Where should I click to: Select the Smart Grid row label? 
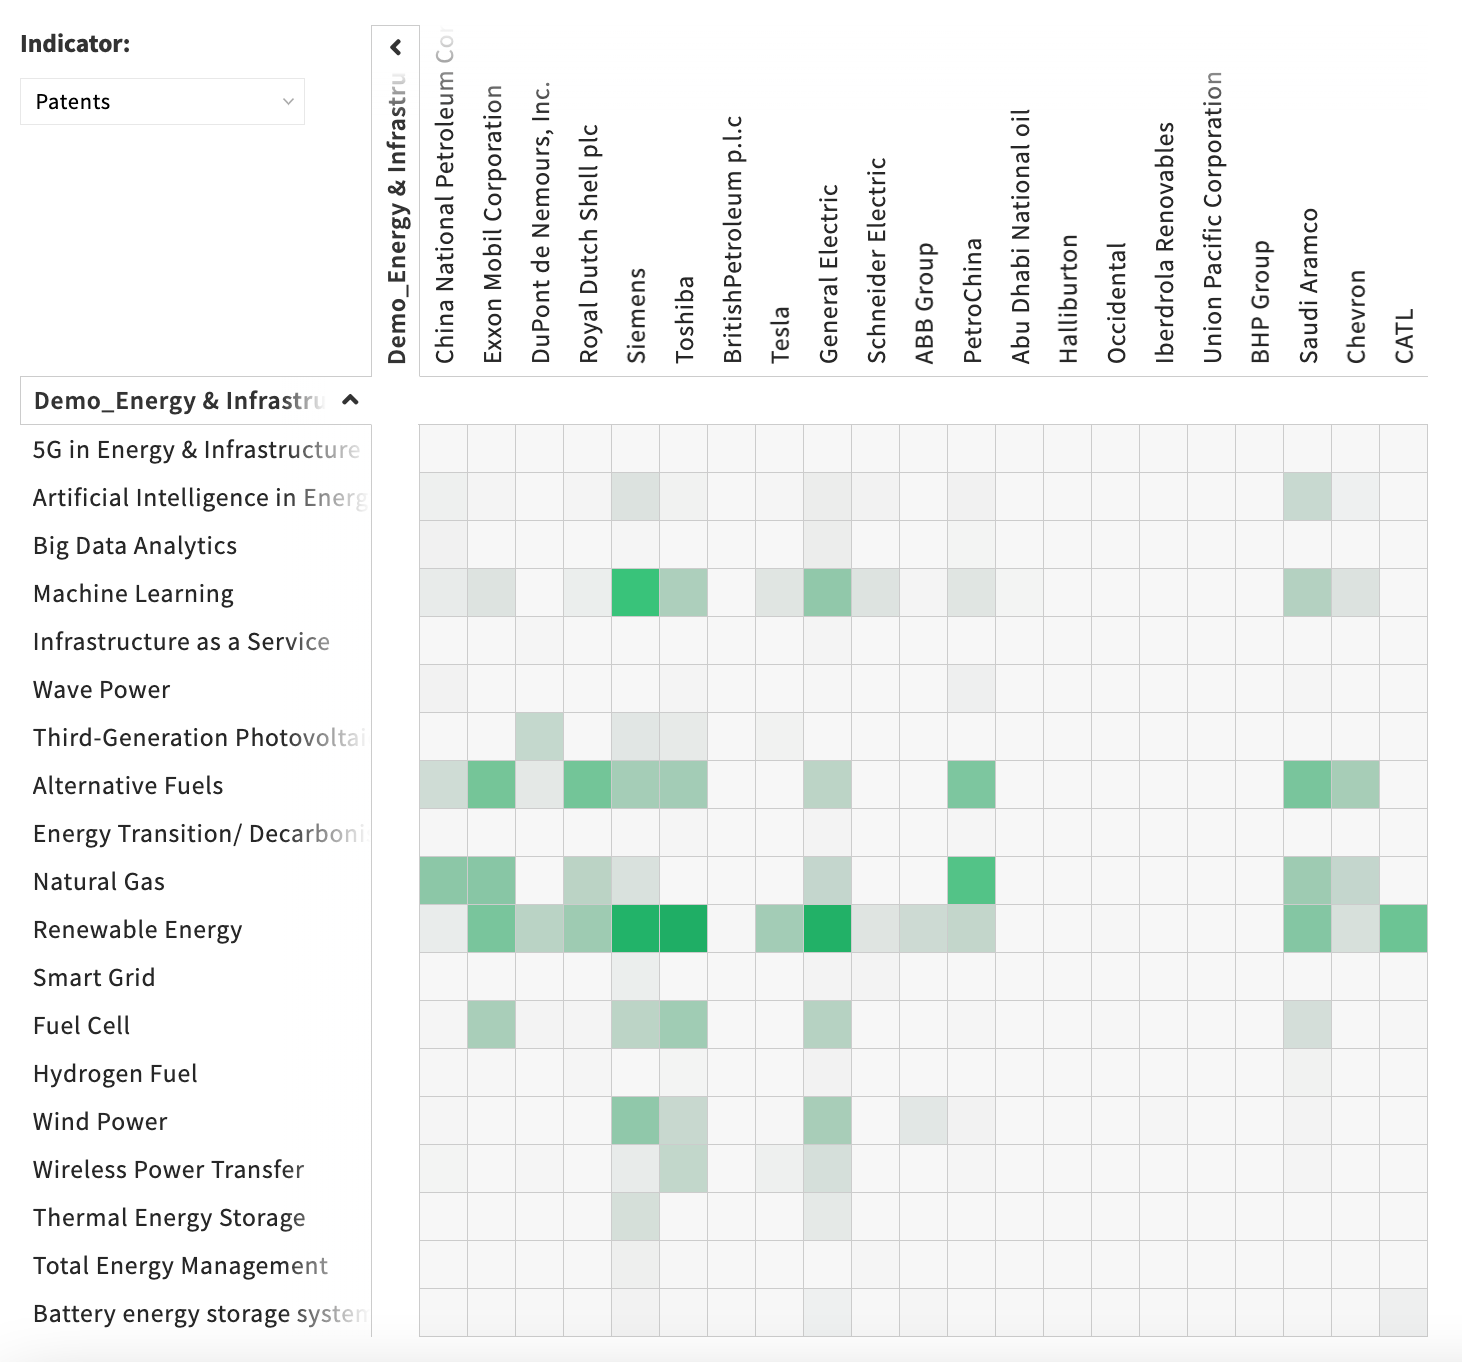[94, 978]
